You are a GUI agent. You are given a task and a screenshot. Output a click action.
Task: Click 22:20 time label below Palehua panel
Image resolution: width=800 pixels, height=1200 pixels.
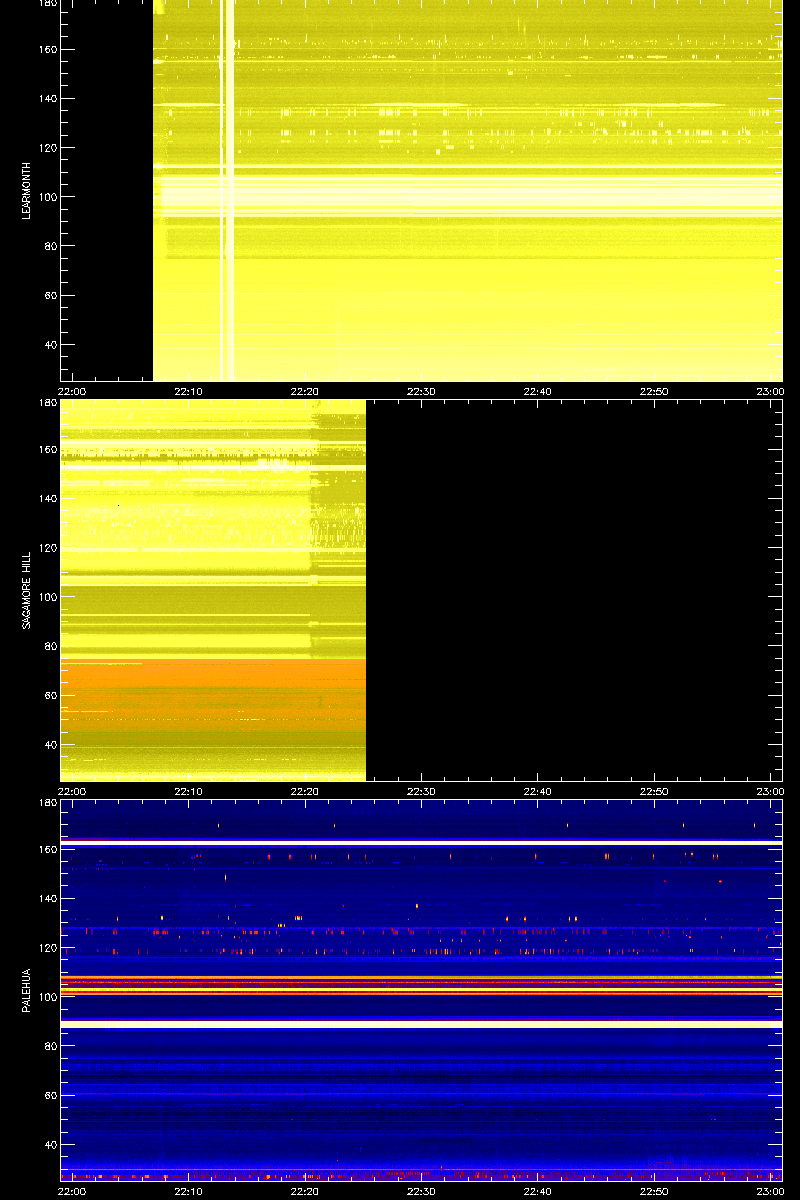(x=305, y=1191)
